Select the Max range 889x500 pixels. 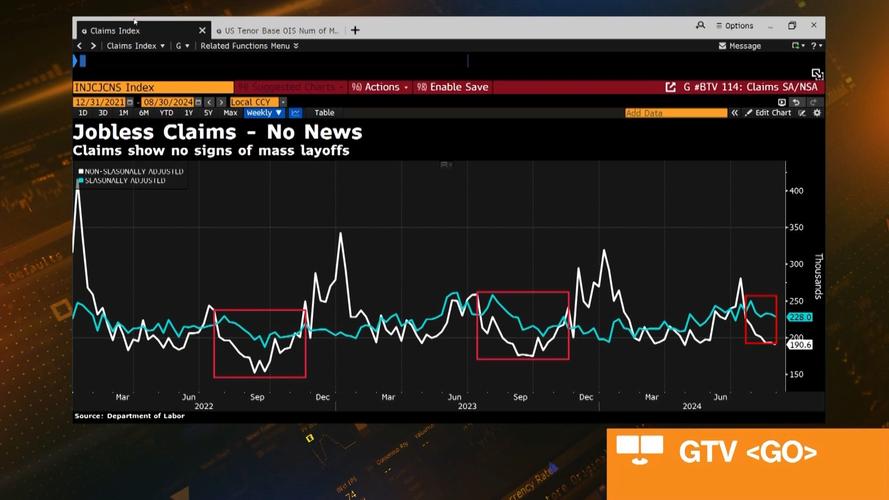(x=230, y=113)
